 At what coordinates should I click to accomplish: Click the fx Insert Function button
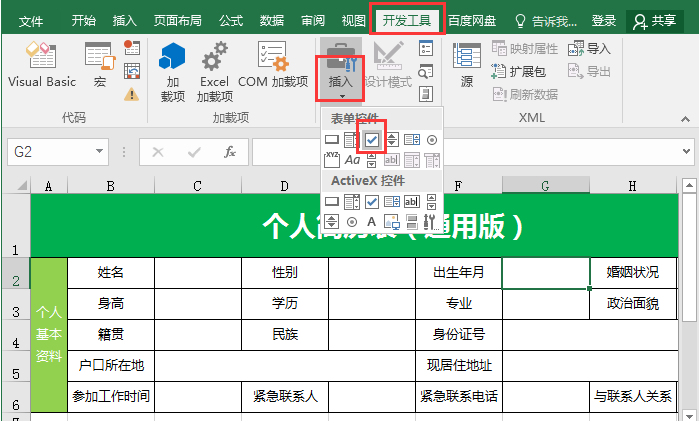tap(230, 152)
